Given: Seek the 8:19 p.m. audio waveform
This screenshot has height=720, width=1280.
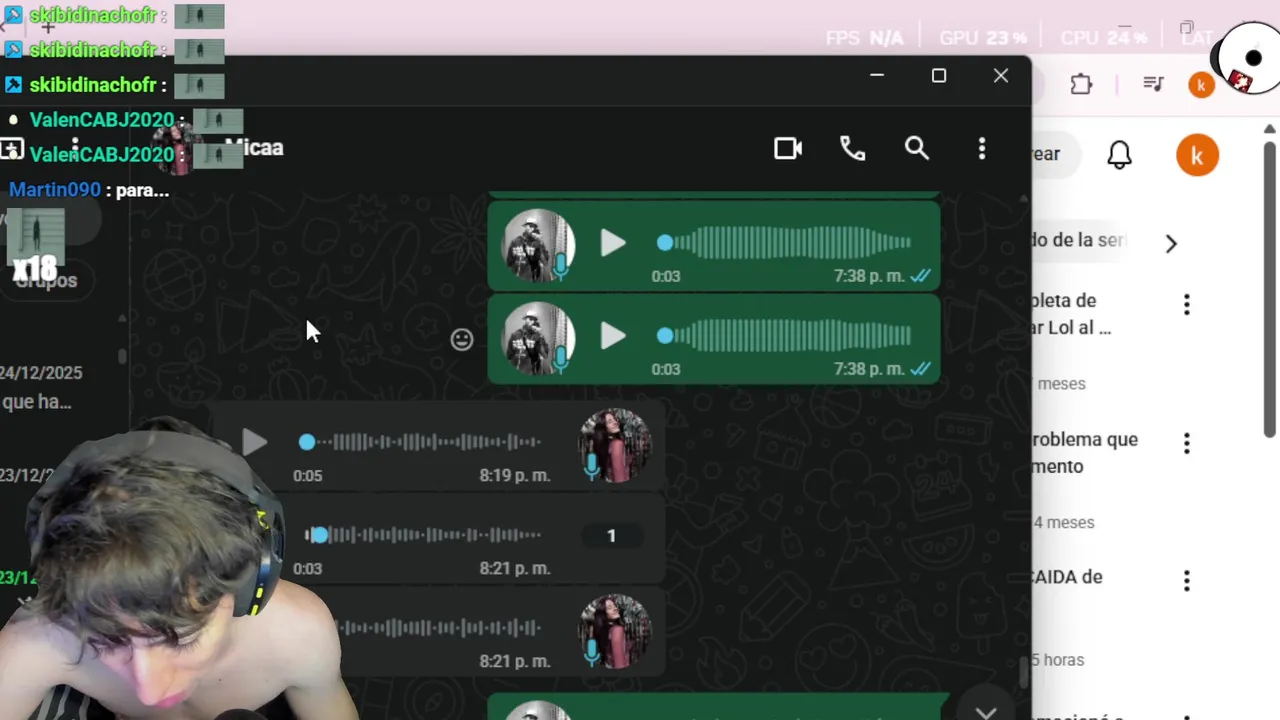Looking at the screenshot, I should 421,442.
